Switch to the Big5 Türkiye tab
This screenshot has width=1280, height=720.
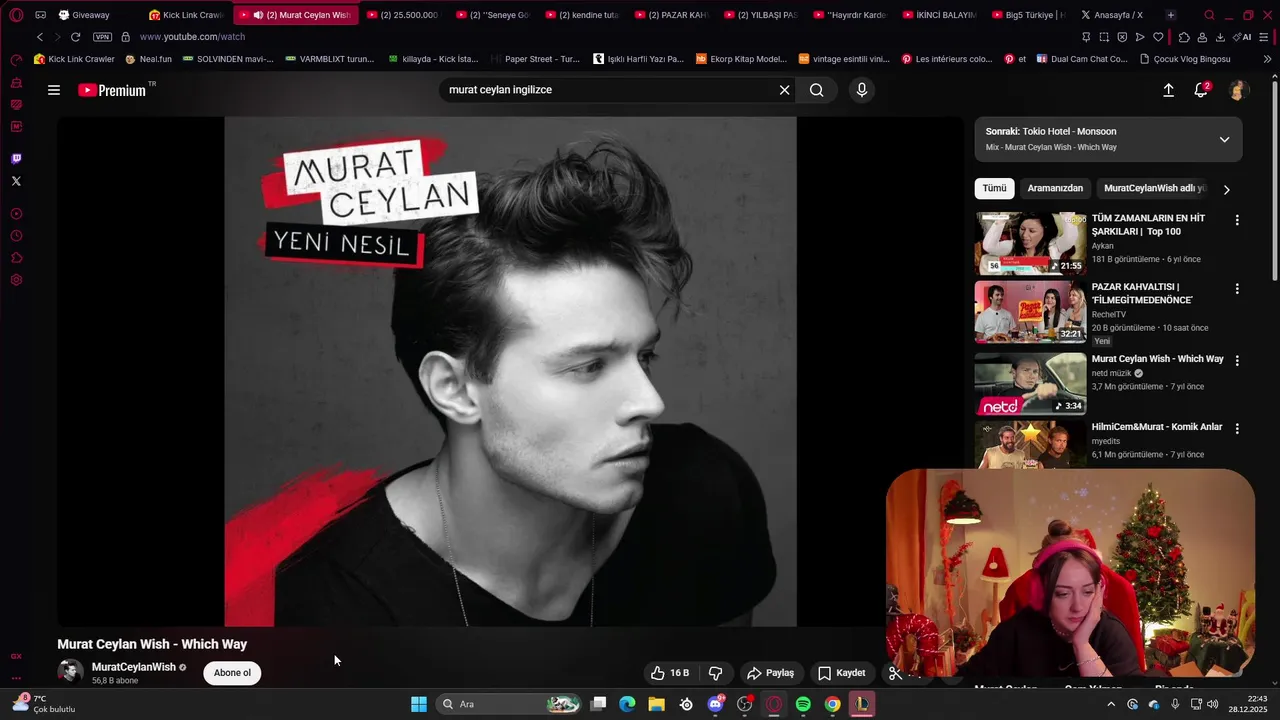(x=1030, y=15)
